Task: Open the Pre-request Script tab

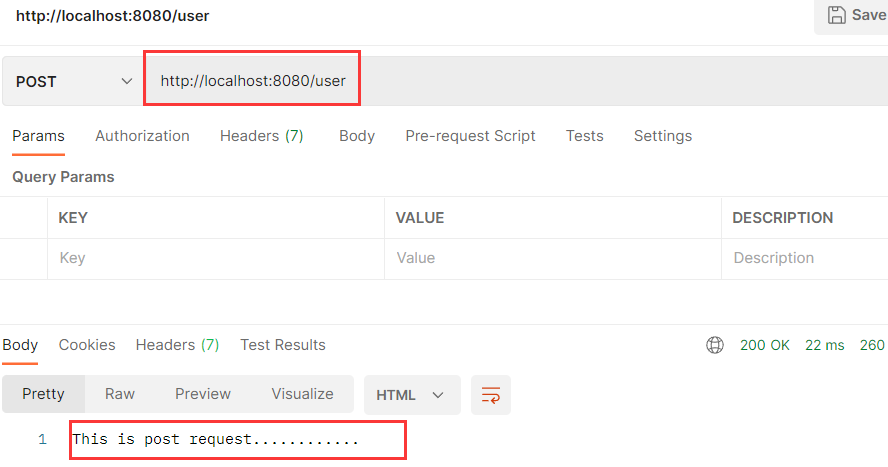Action: [x=470, y=136]
